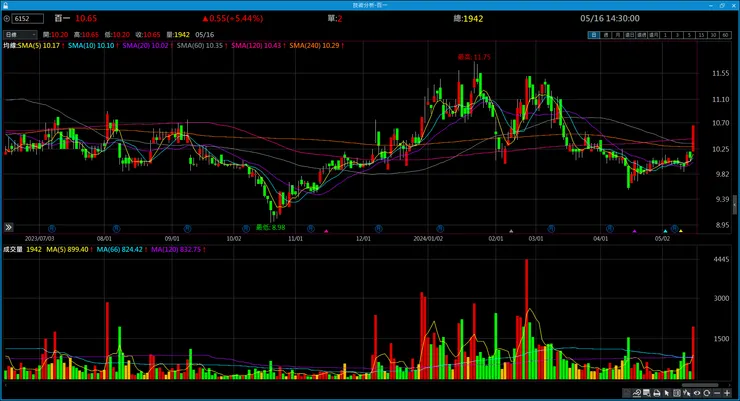
Task: Click the first greyed icon in the bottom toolbar
Action: (x=627, y=393)
